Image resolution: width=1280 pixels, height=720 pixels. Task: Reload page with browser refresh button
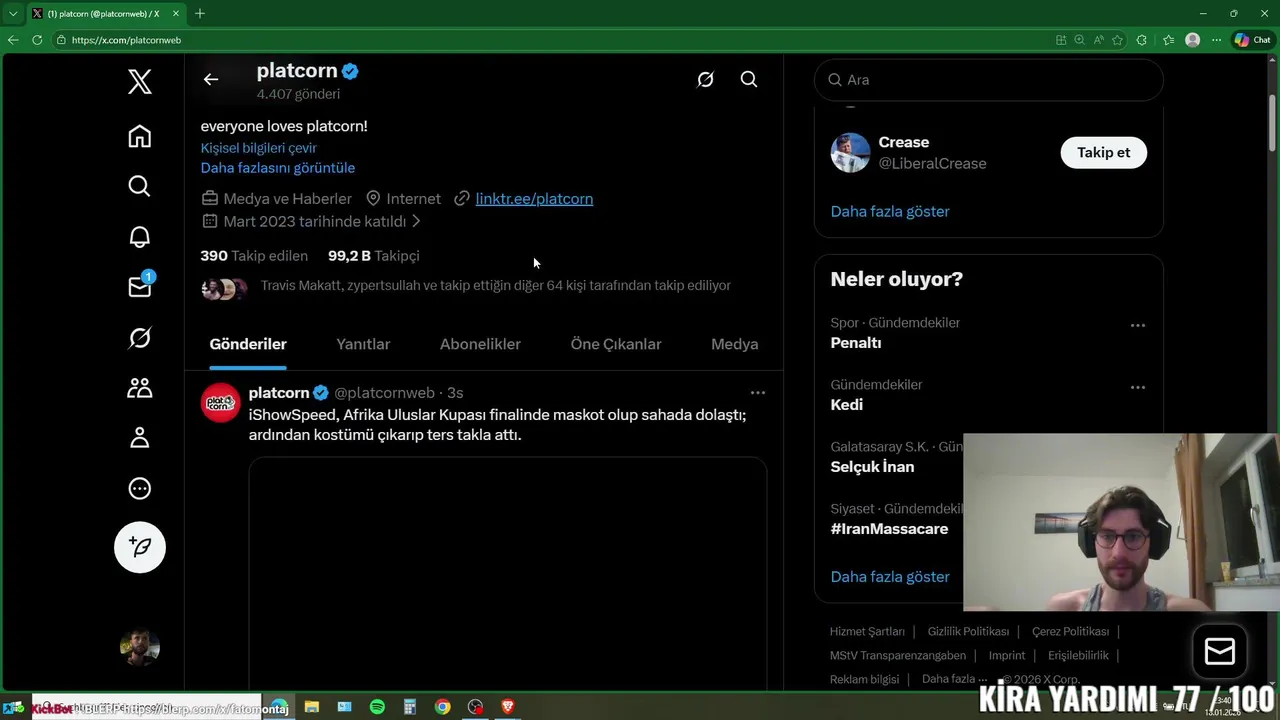(x=37, y=40)
